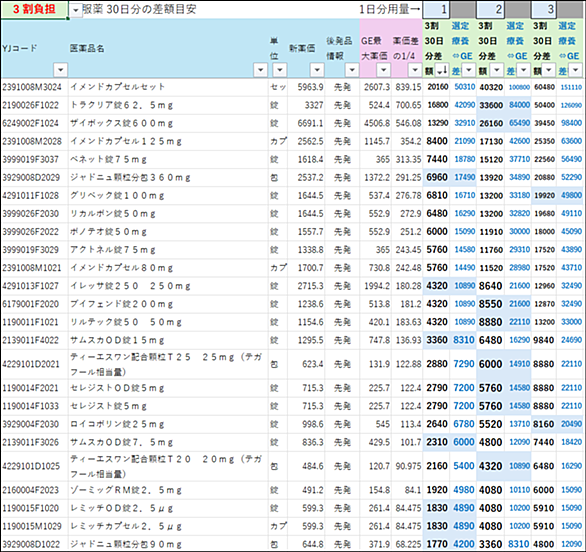Select the レミッチカプセル2.5μg cell
The image size is (586, 552).
tap(168, 527)
